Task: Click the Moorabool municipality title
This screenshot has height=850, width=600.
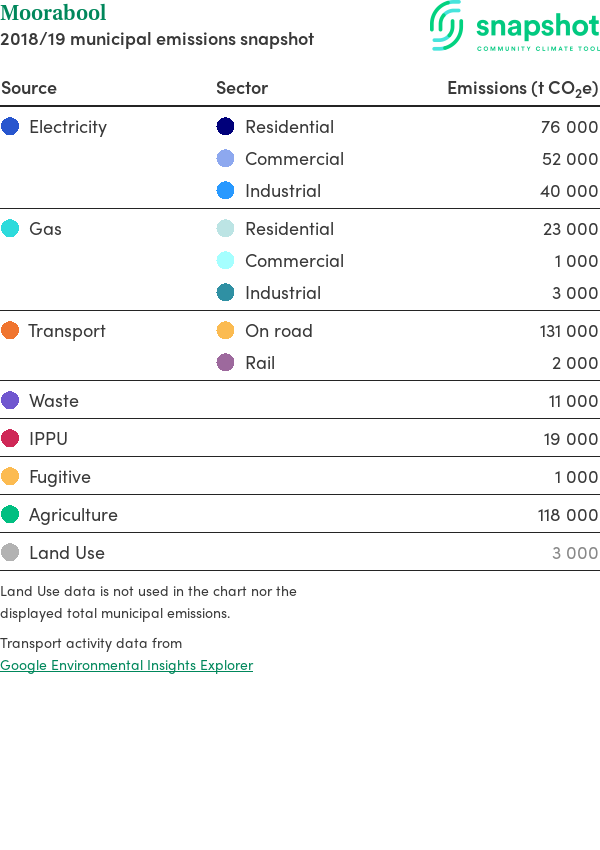Action: coord(53,12)
